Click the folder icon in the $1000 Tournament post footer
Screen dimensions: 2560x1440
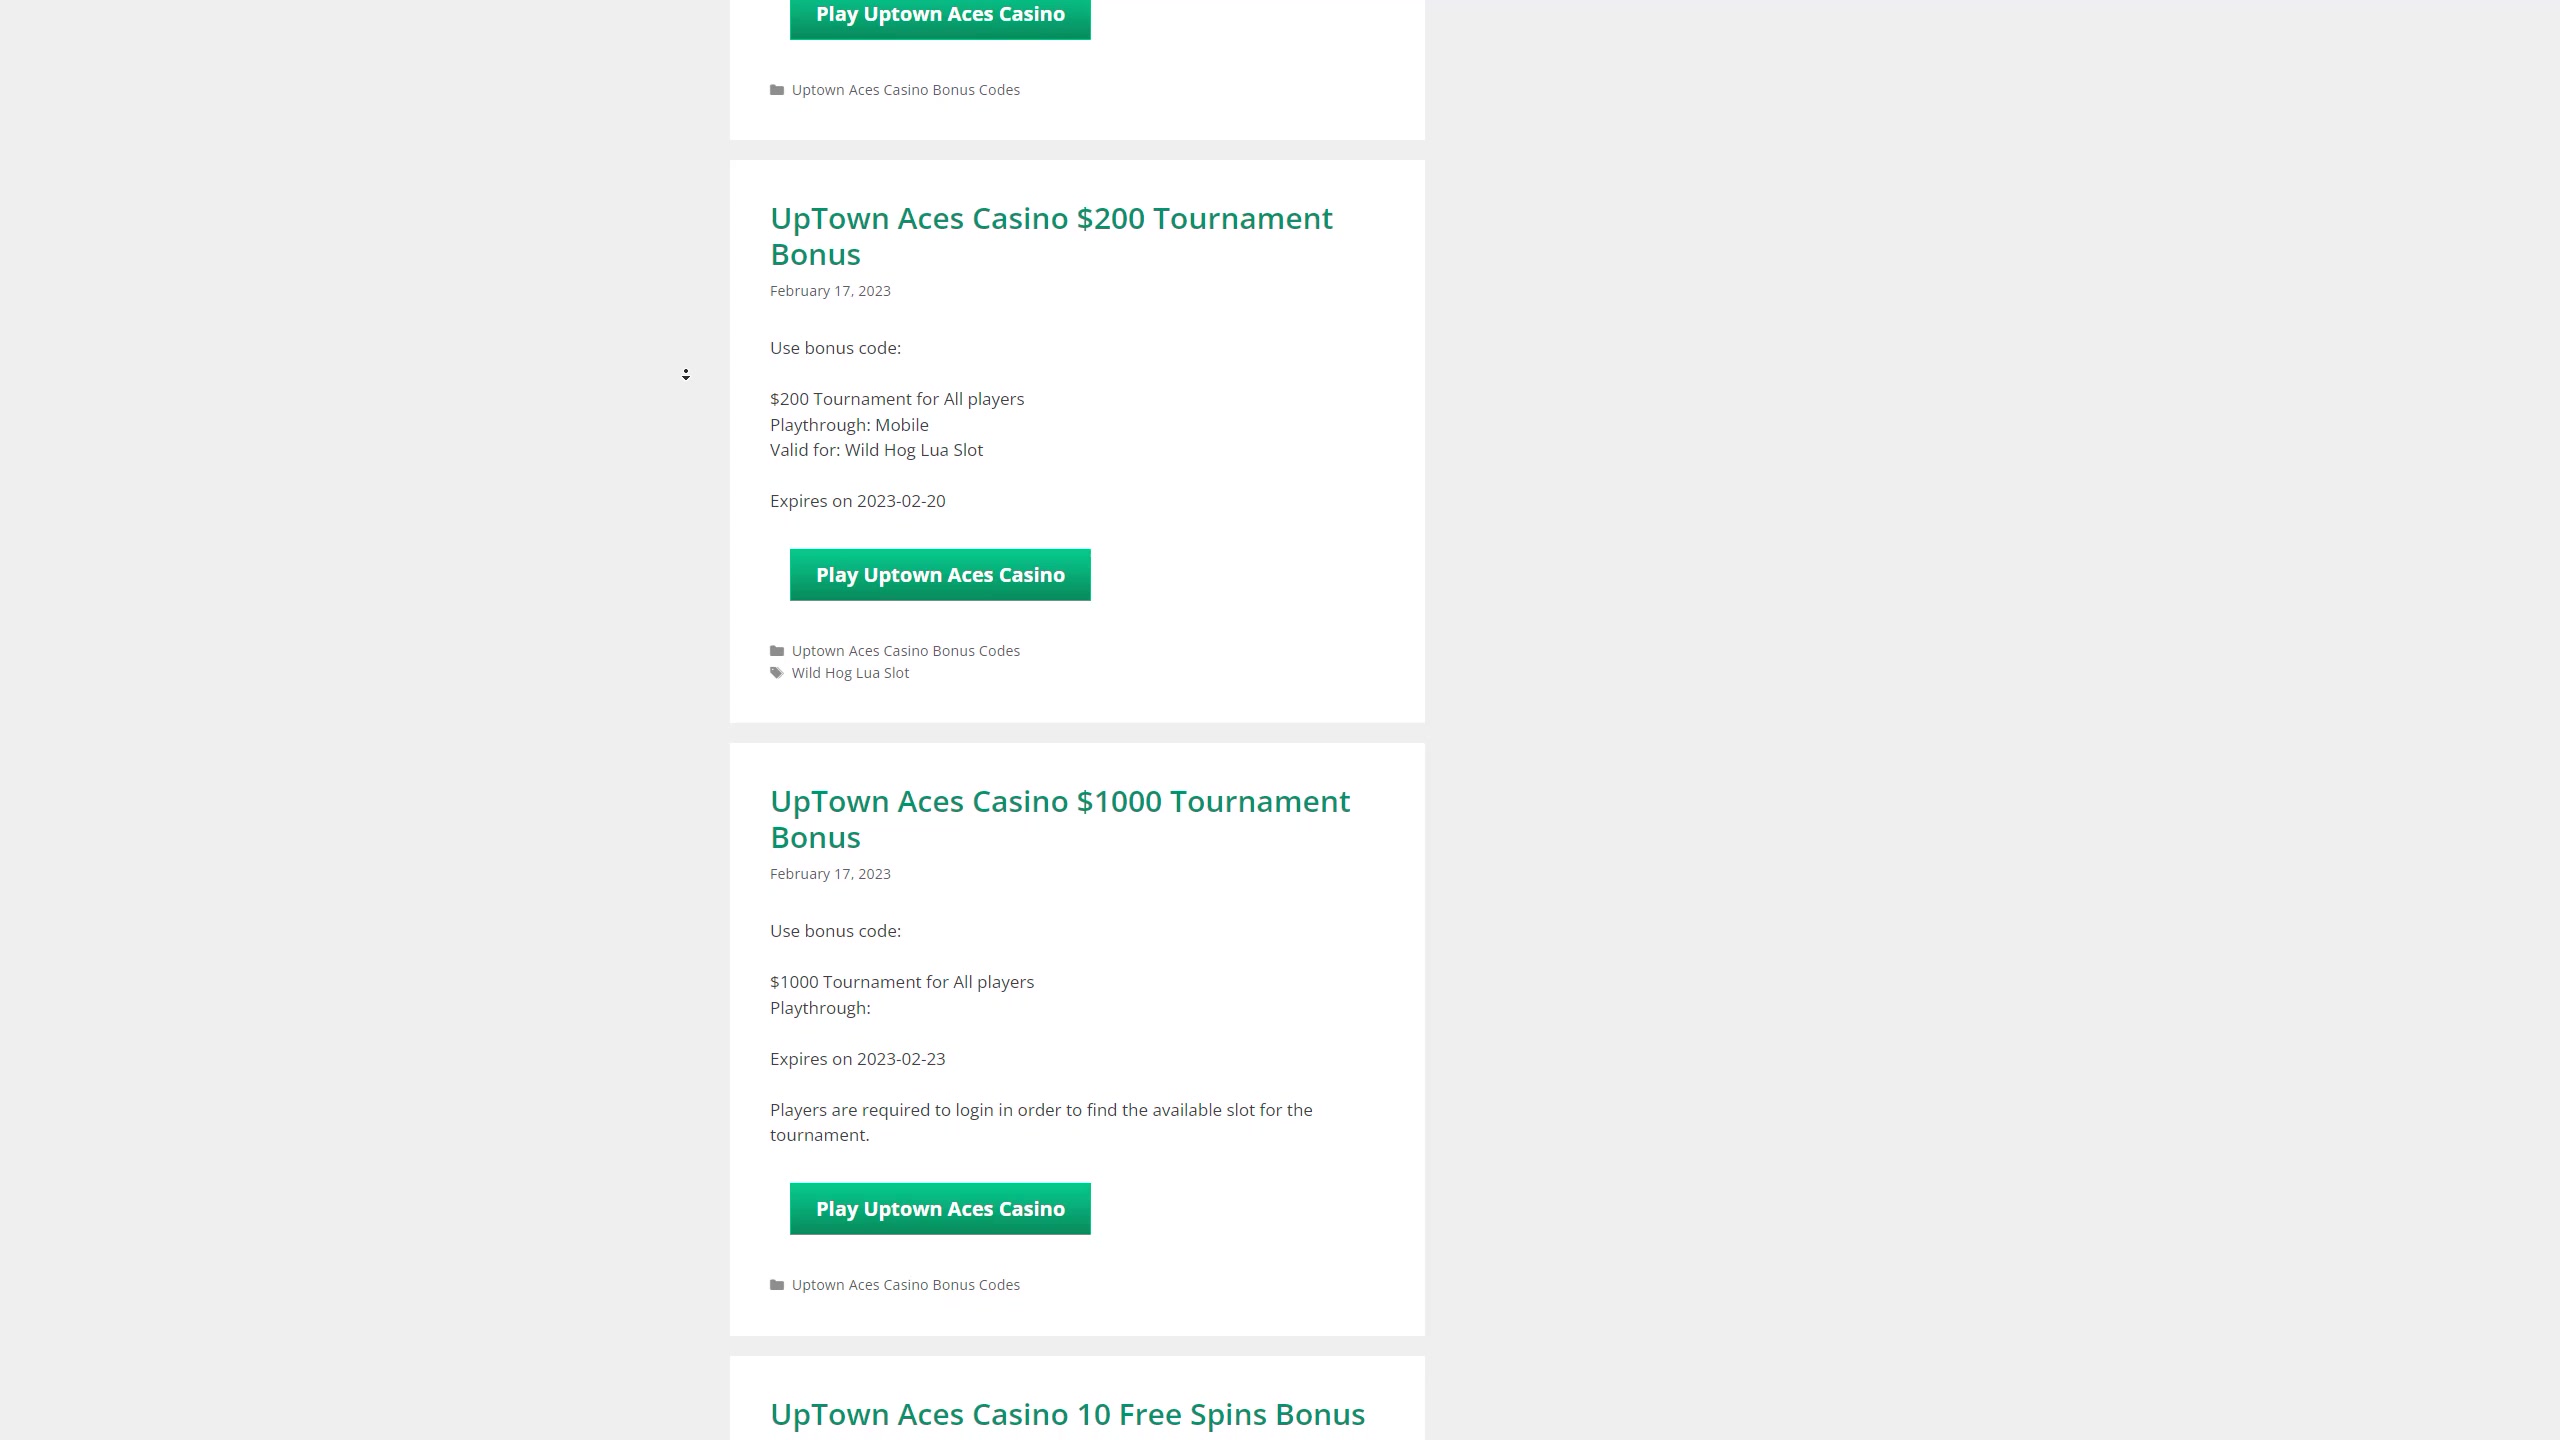point(776,1285)
